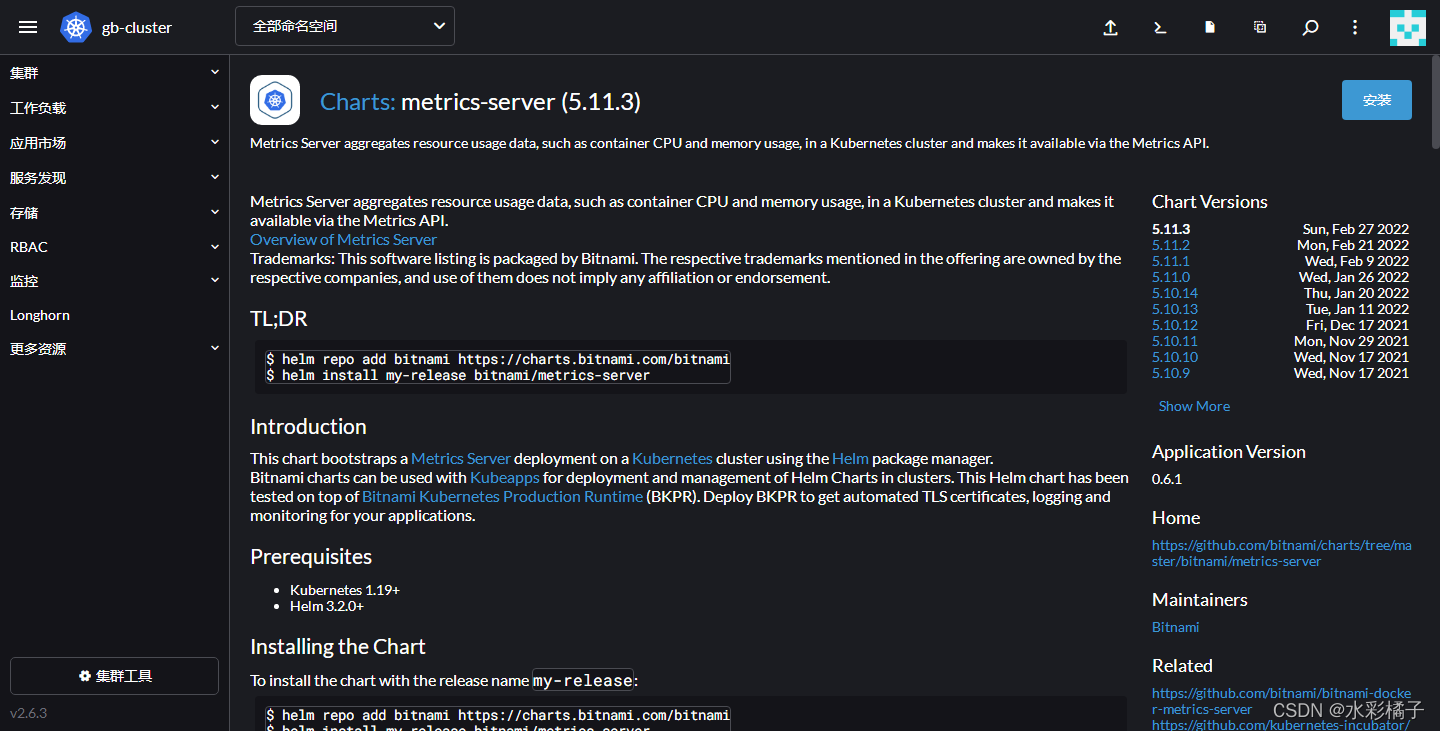
Task: Open the kubectl shell icon
Action: [x=1160, y=28]
